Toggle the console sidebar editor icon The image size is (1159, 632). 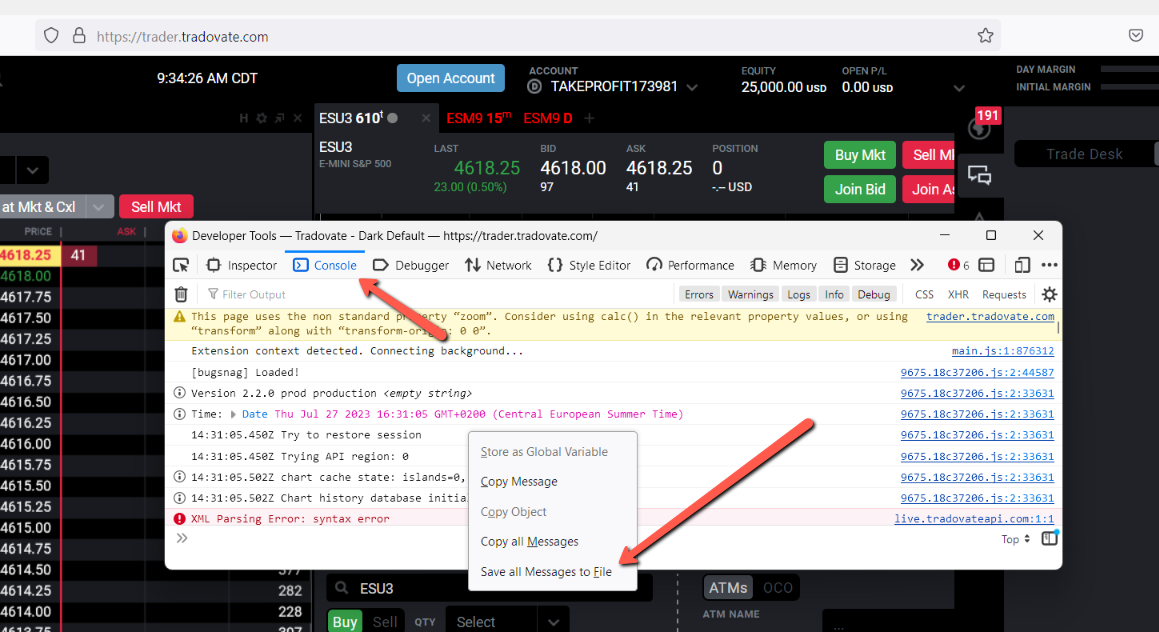tap(1049, 538)
